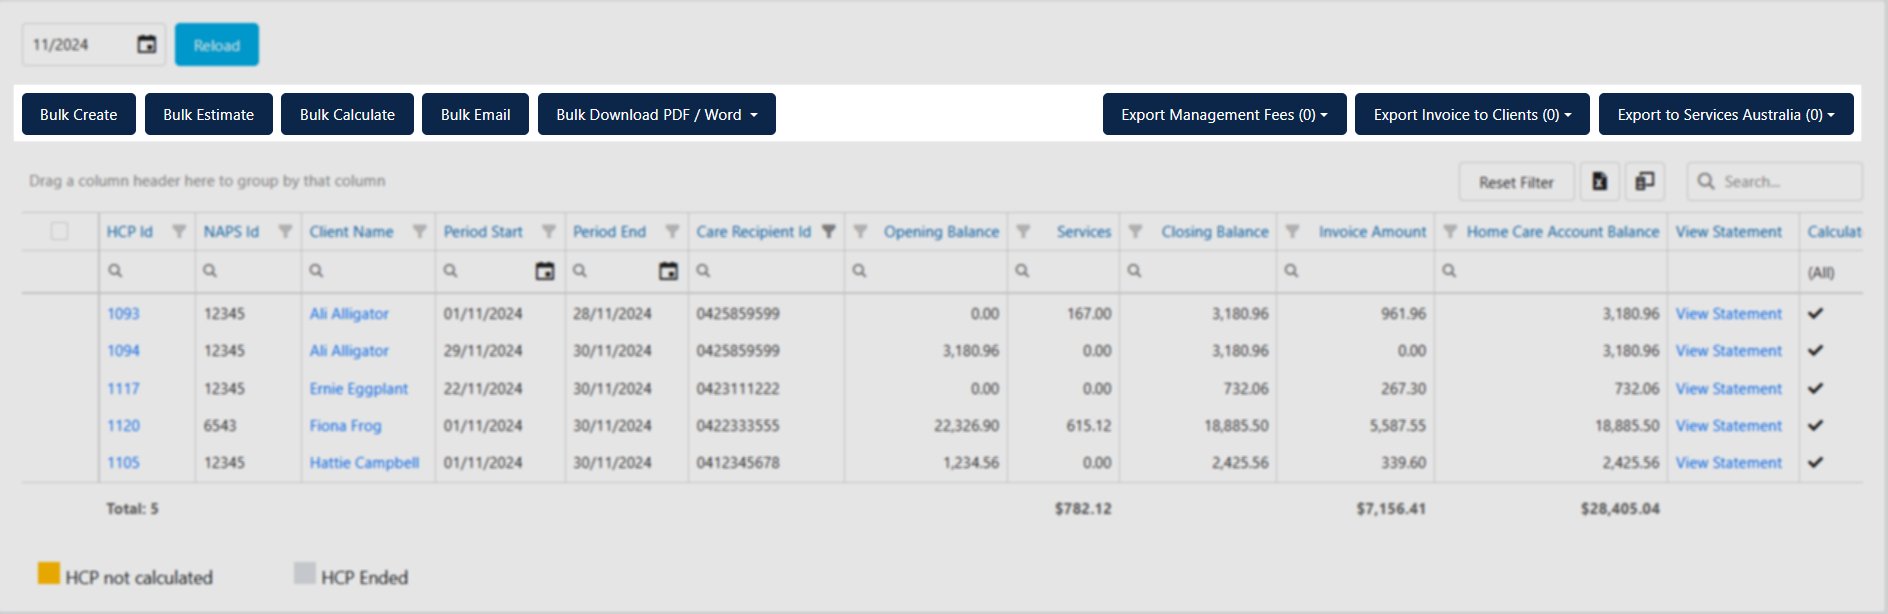Click Client Name filter row search icon
Image resolution: width=1888 pixels, height=614 pixels.
[x=316, y=270]
